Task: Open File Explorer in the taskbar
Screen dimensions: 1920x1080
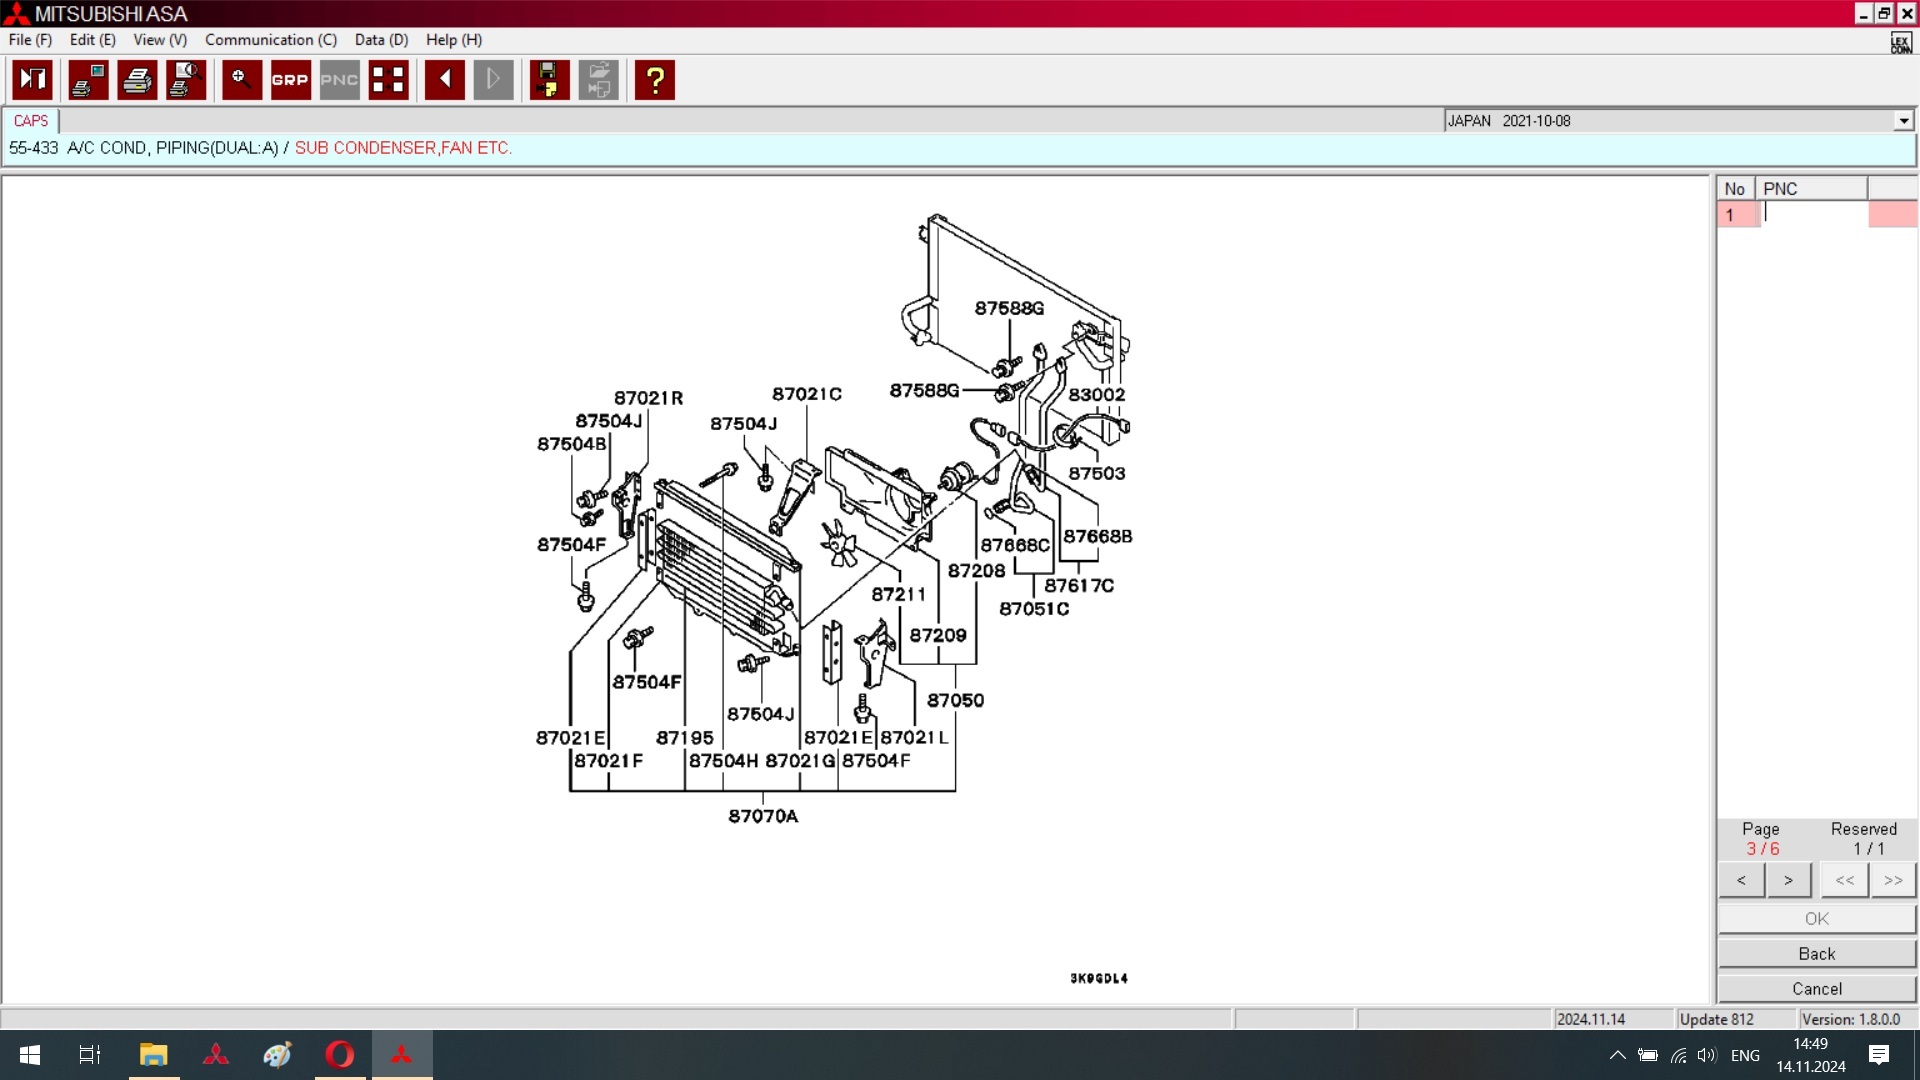Action: (x=153, y=1055)
